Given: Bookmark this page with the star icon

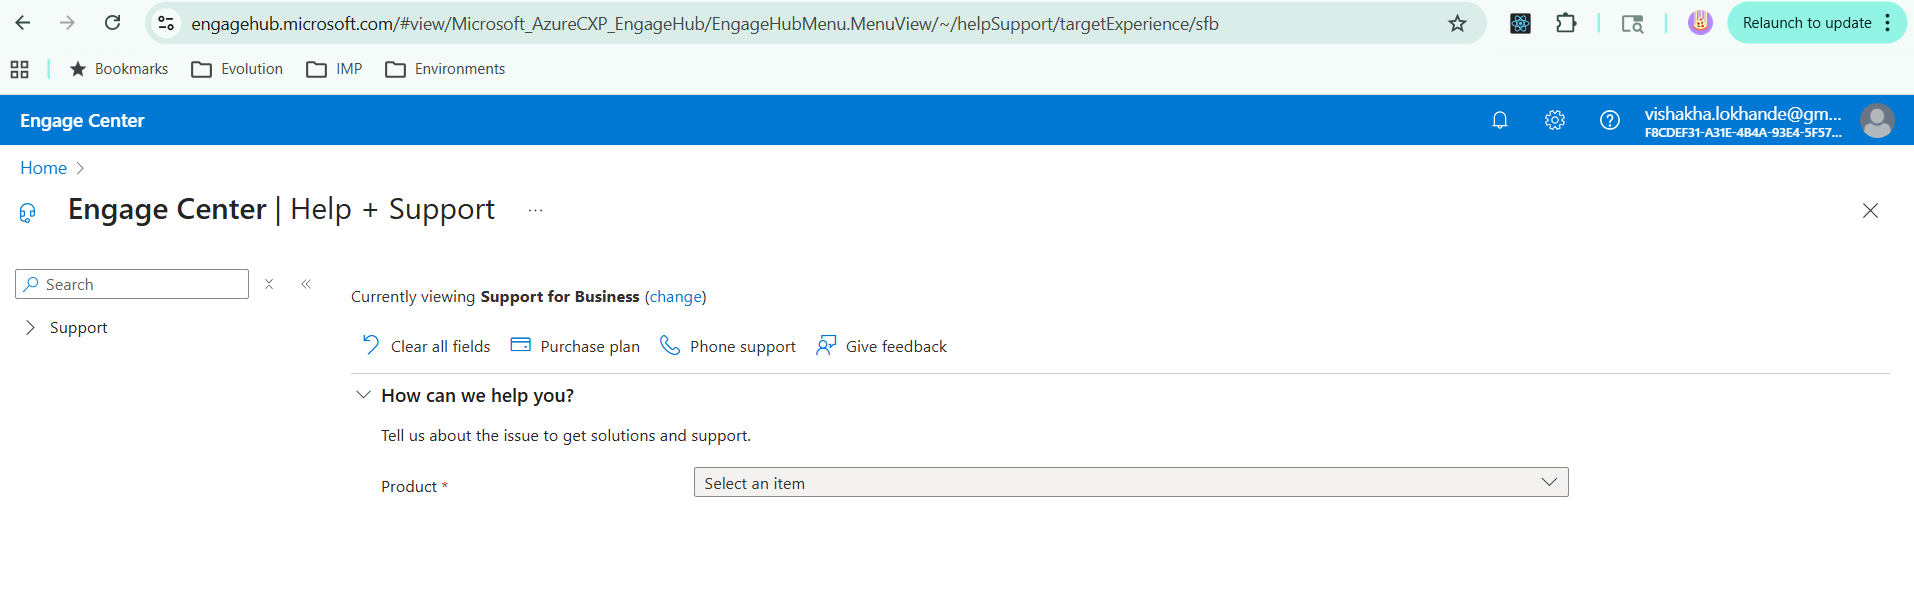Looking at the screenshot, I should click(1457, 23).
